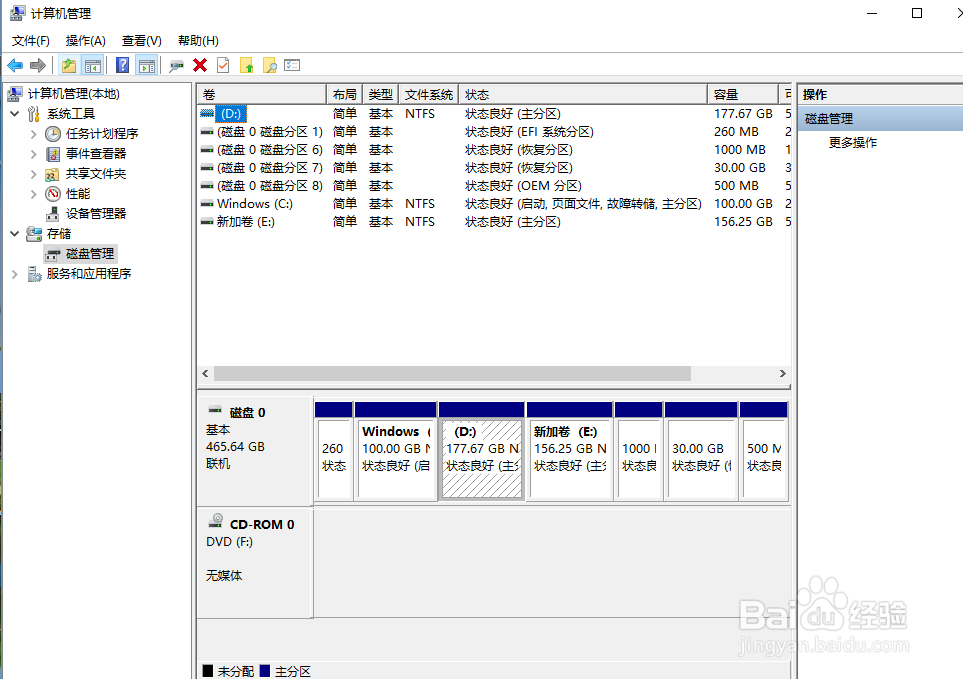The image size is (963, 679).
Task: Select 性能 tree node
Action: [78, 194]
